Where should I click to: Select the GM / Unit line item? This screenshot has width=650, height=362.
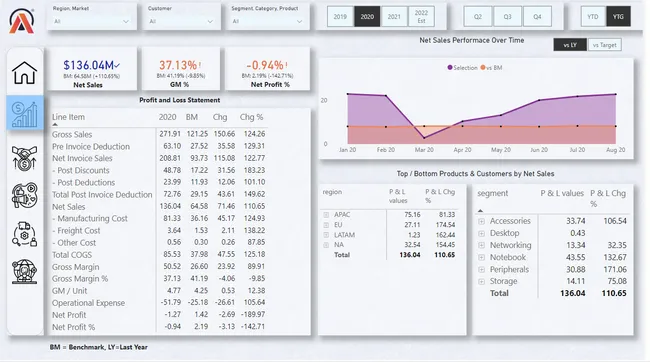click(69, 291)
